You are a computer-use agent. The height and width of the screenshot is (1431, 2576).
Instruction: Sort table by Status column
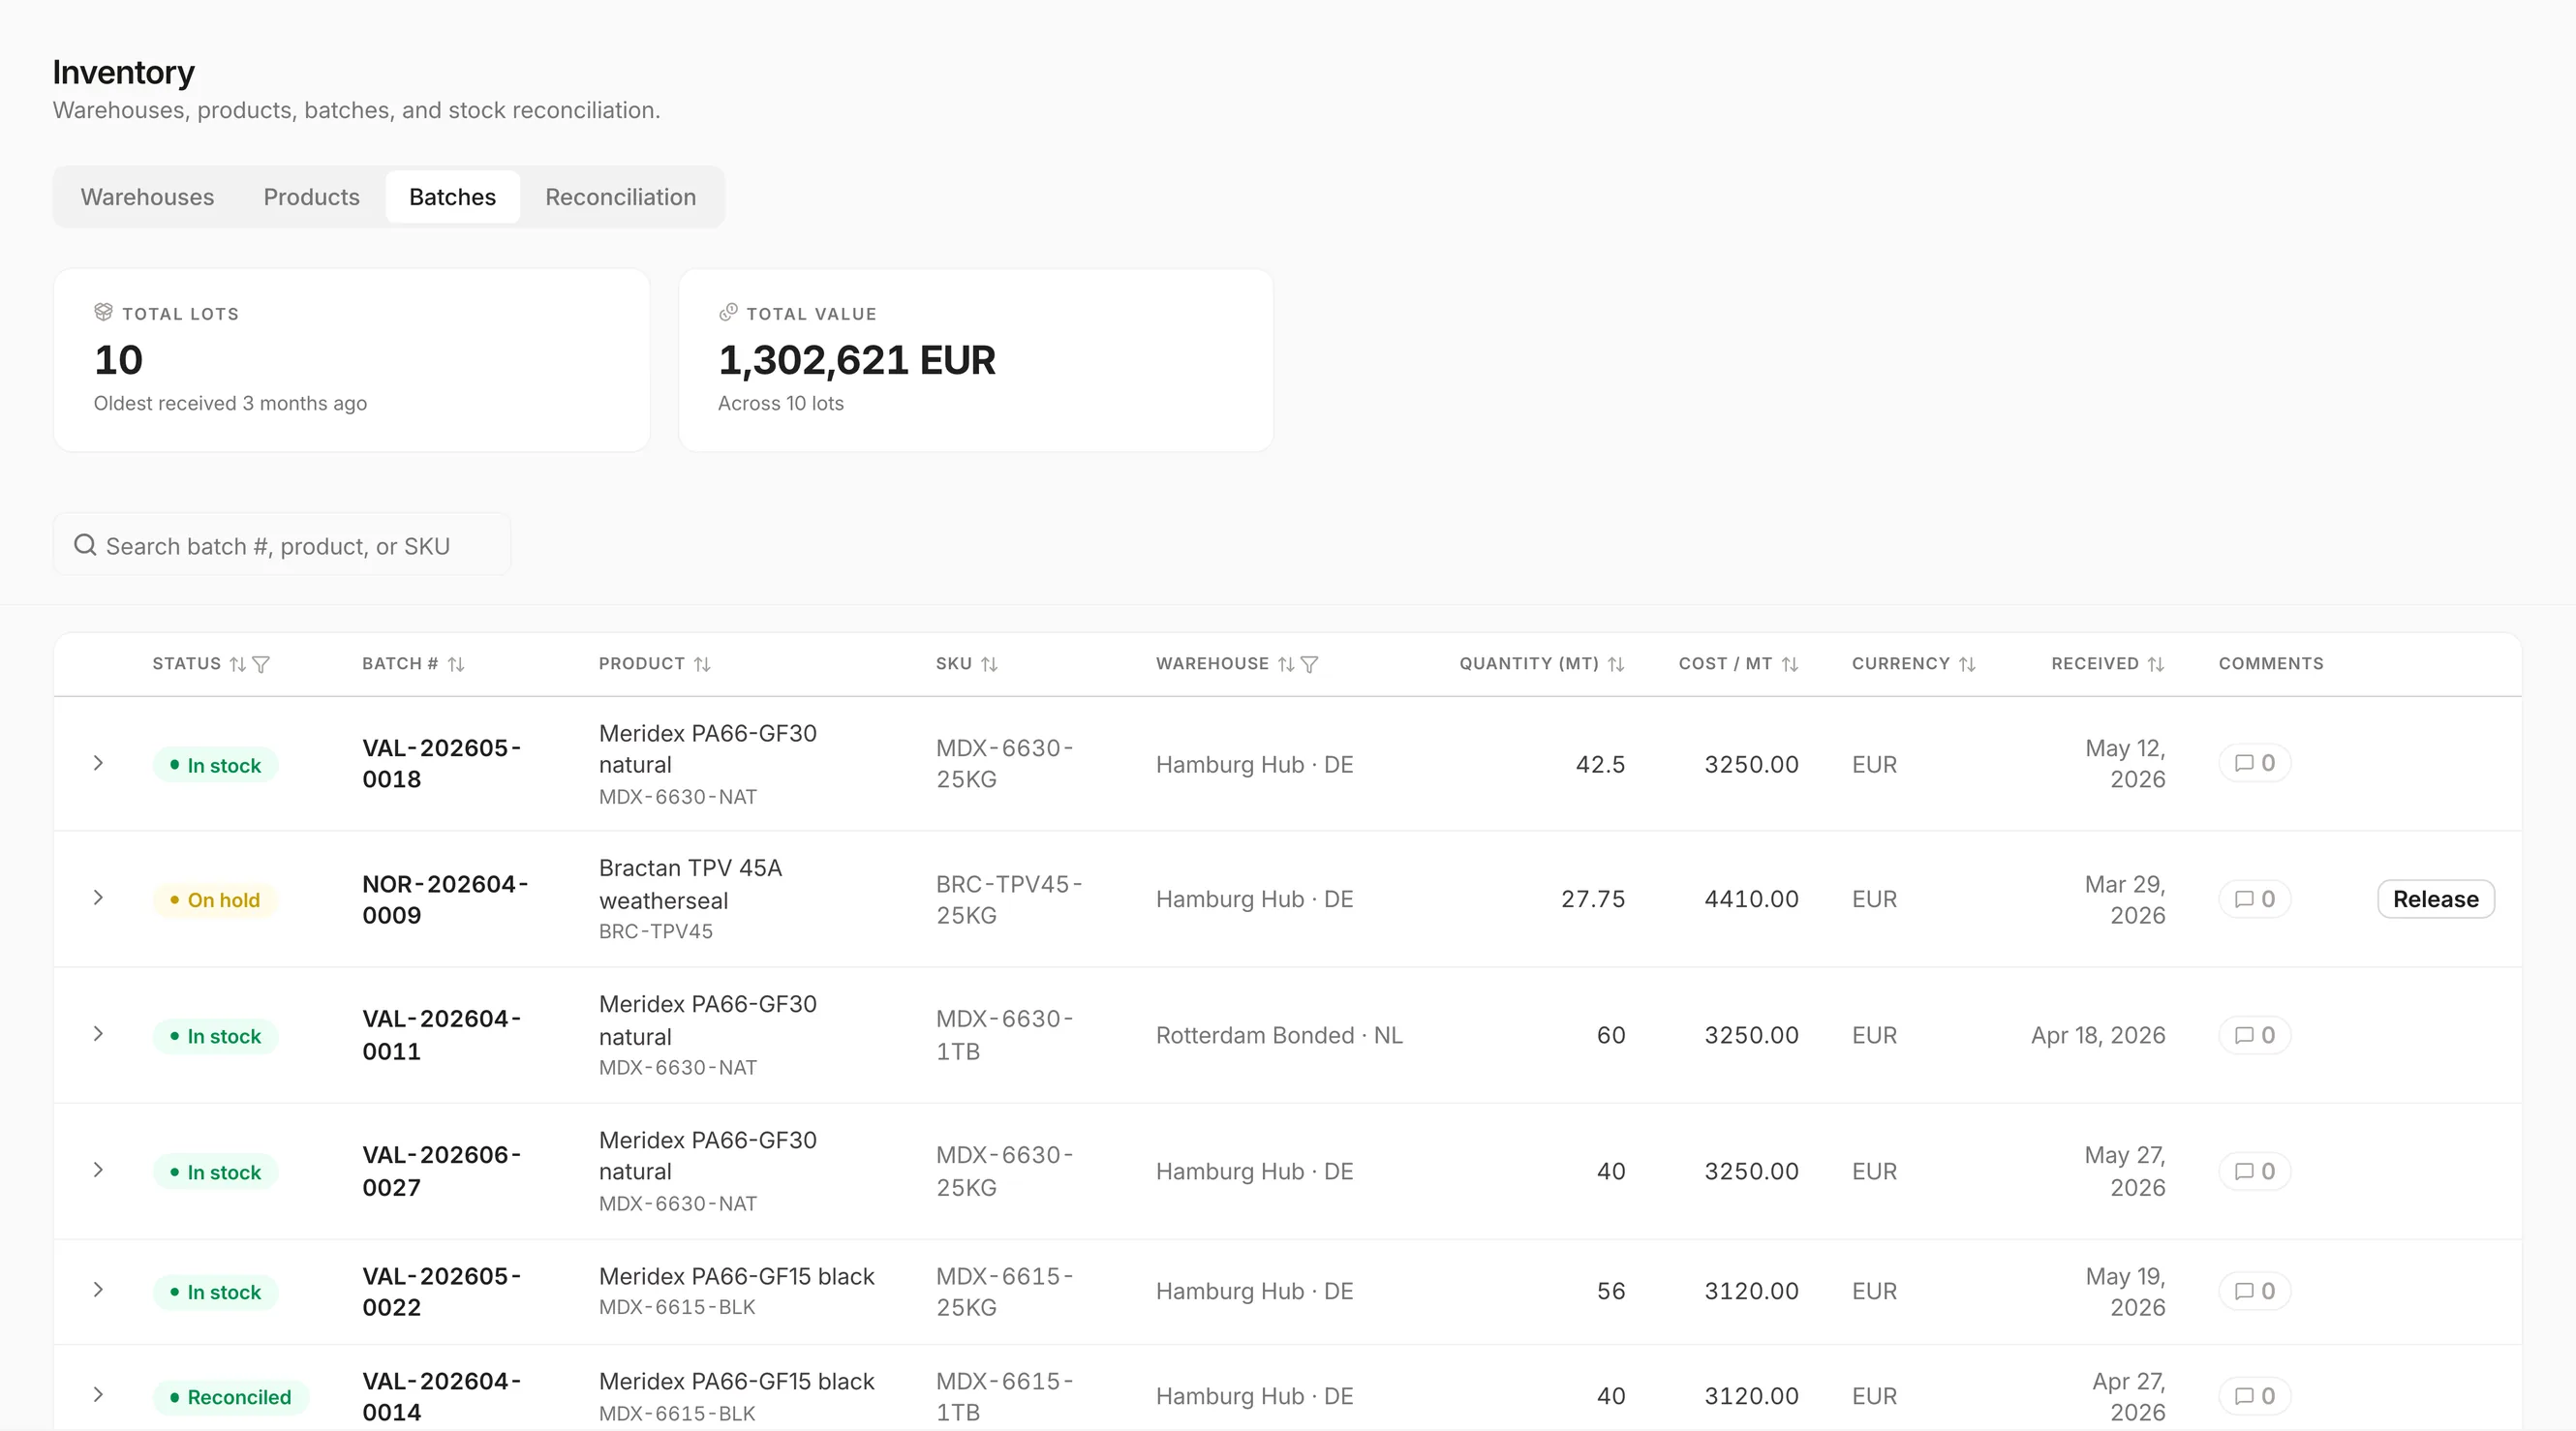[237, 664]
